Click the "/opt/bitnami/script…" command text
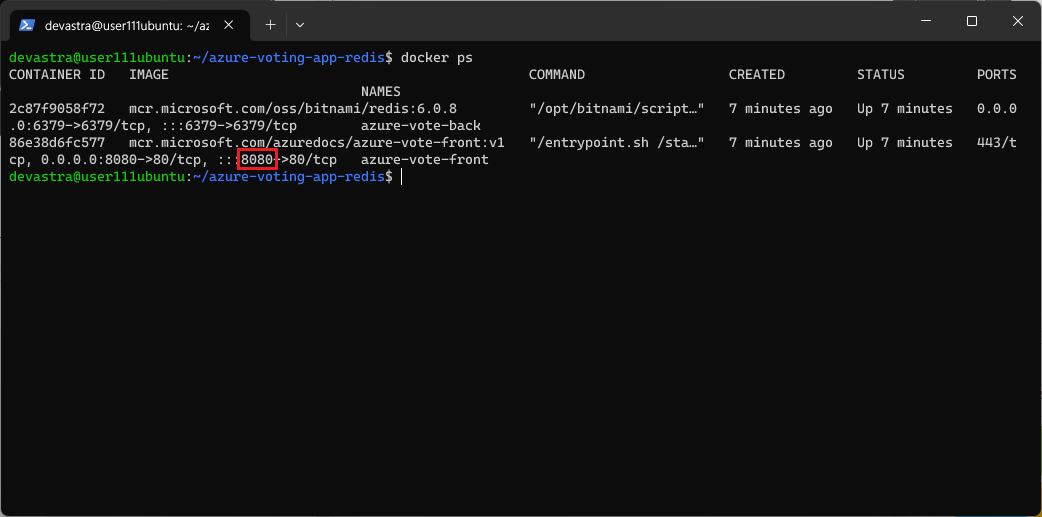The image size is (1042, 517). click(617, 109)
